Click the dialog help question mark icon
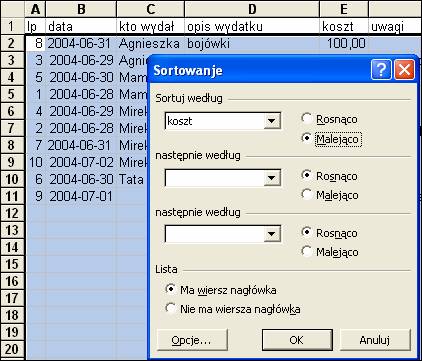This screenshot has width=422, height=361. (381, 69)
